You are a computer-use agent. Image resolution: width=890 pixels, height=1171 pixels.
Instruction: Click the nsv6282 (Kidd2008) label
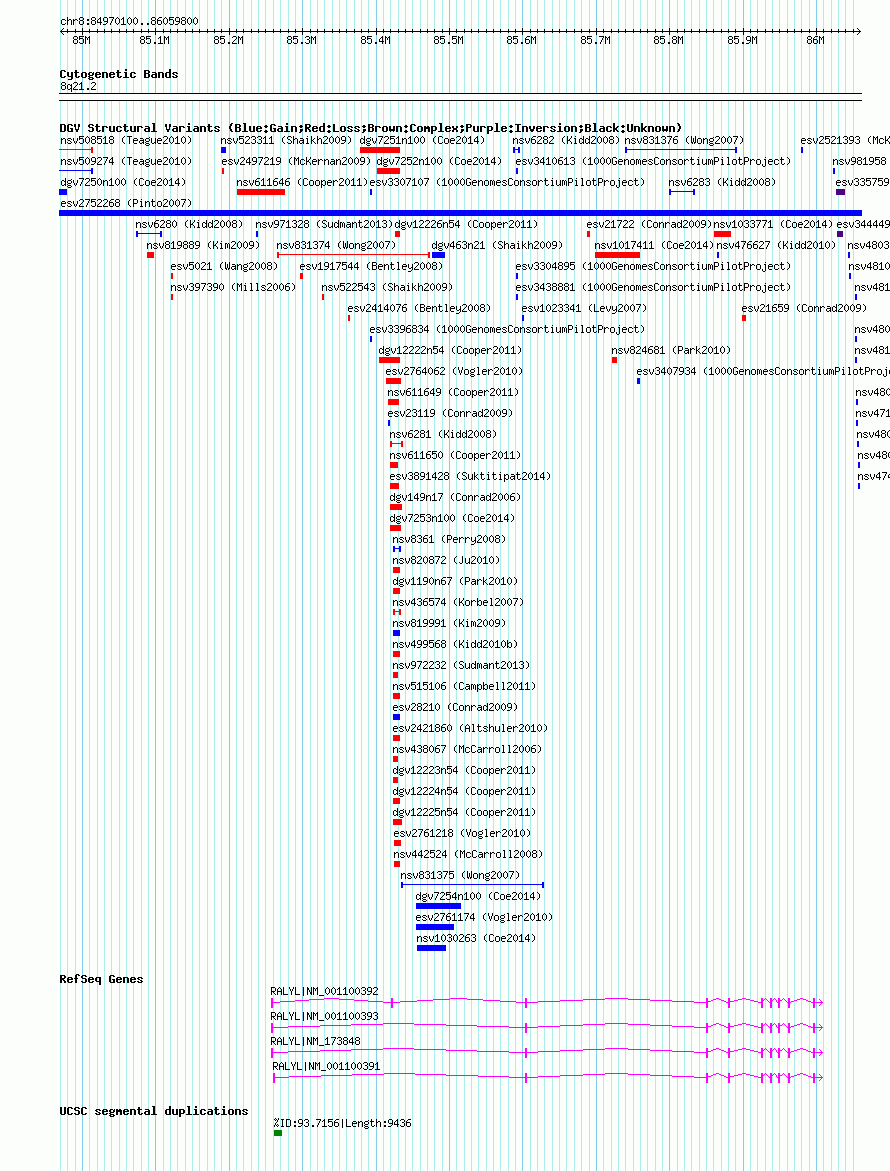[566, 140]
